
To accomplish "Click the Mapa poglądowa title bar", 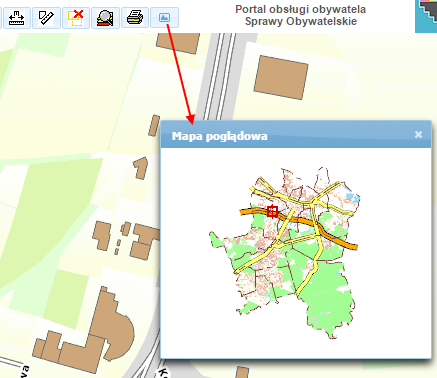I will pyautogui.click(x=296, y=135).
